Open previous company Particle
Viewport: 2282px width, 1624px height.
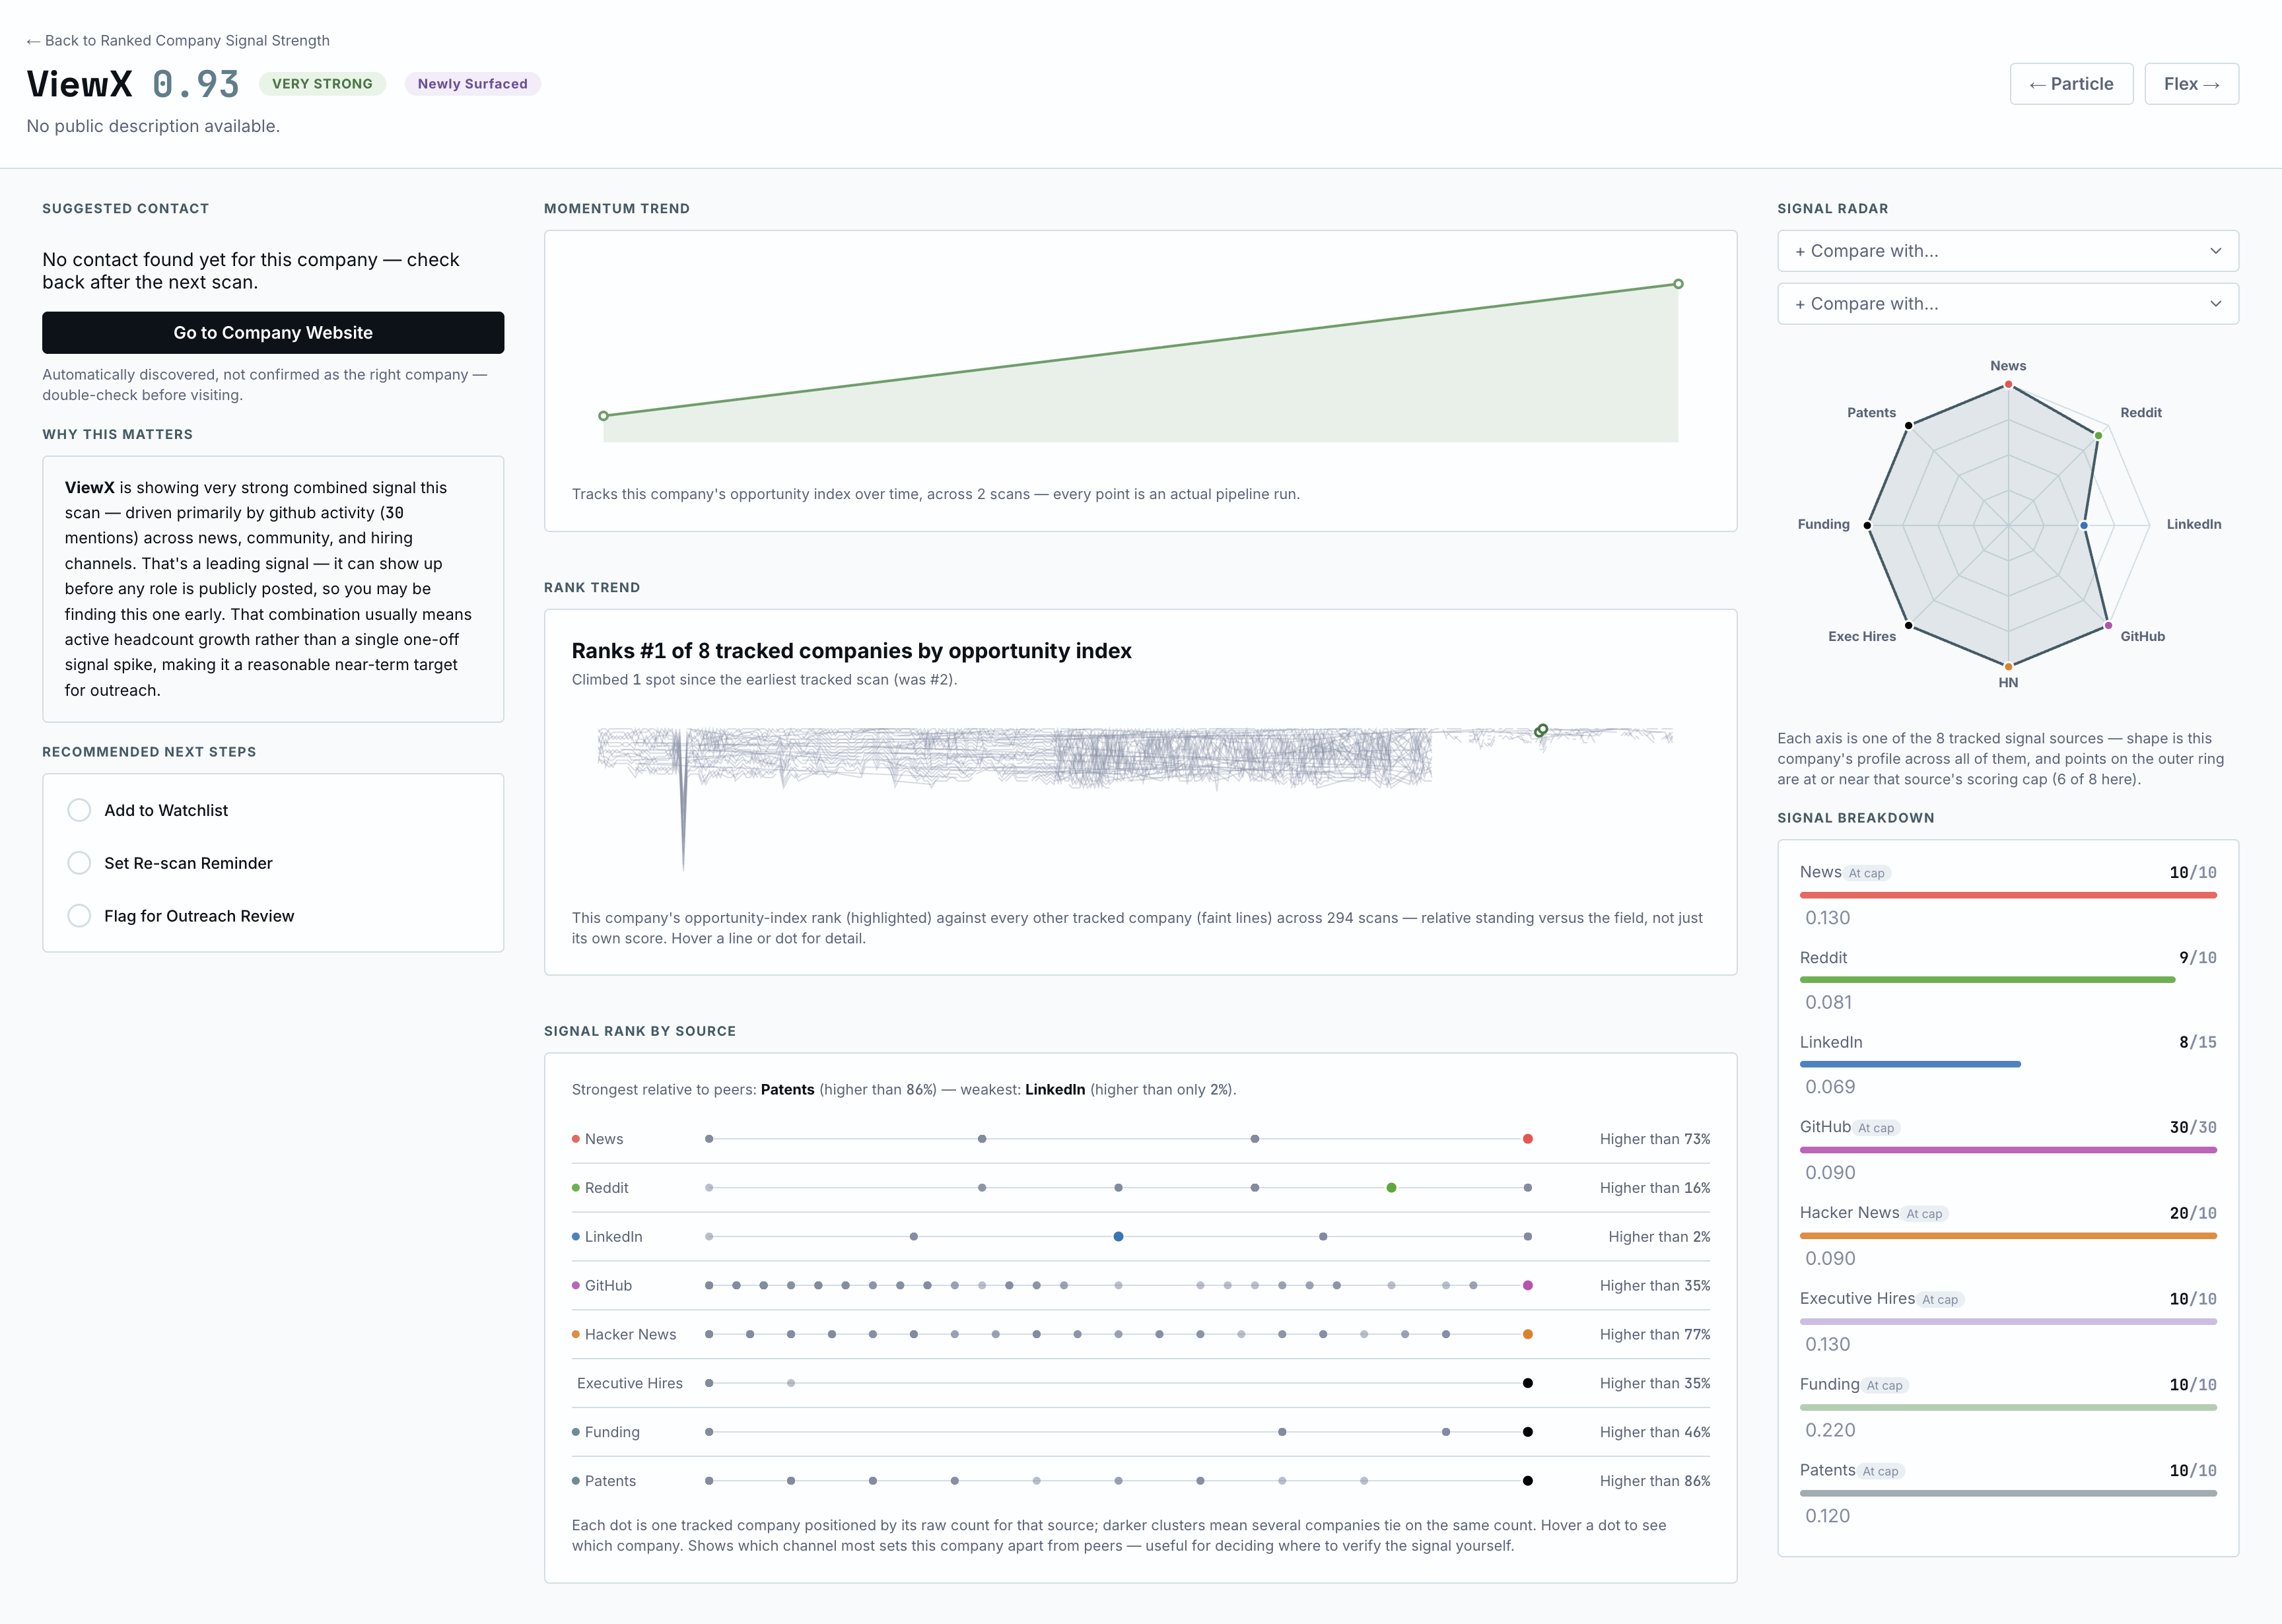coord(2071,84)
